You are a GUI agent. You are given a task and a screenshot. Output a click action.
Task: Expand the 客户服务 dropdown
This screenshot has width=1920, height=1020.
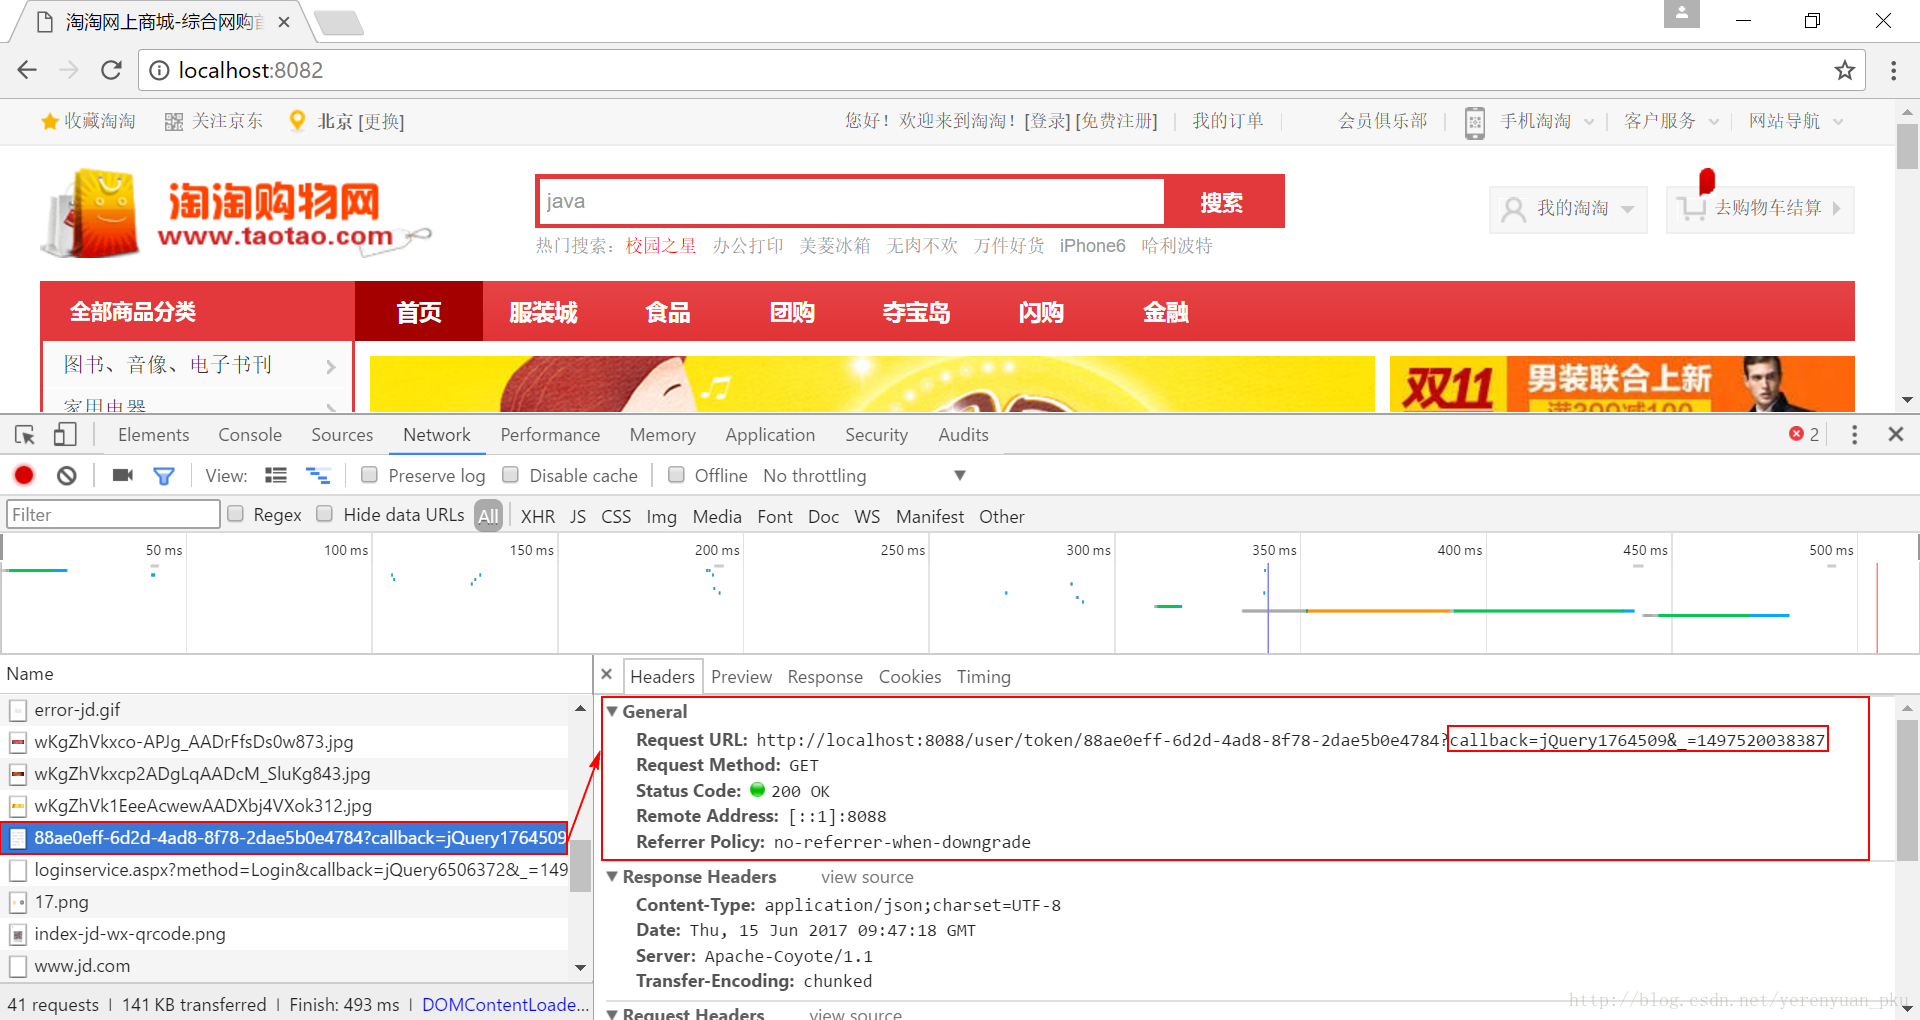[x=1713, y=122]
